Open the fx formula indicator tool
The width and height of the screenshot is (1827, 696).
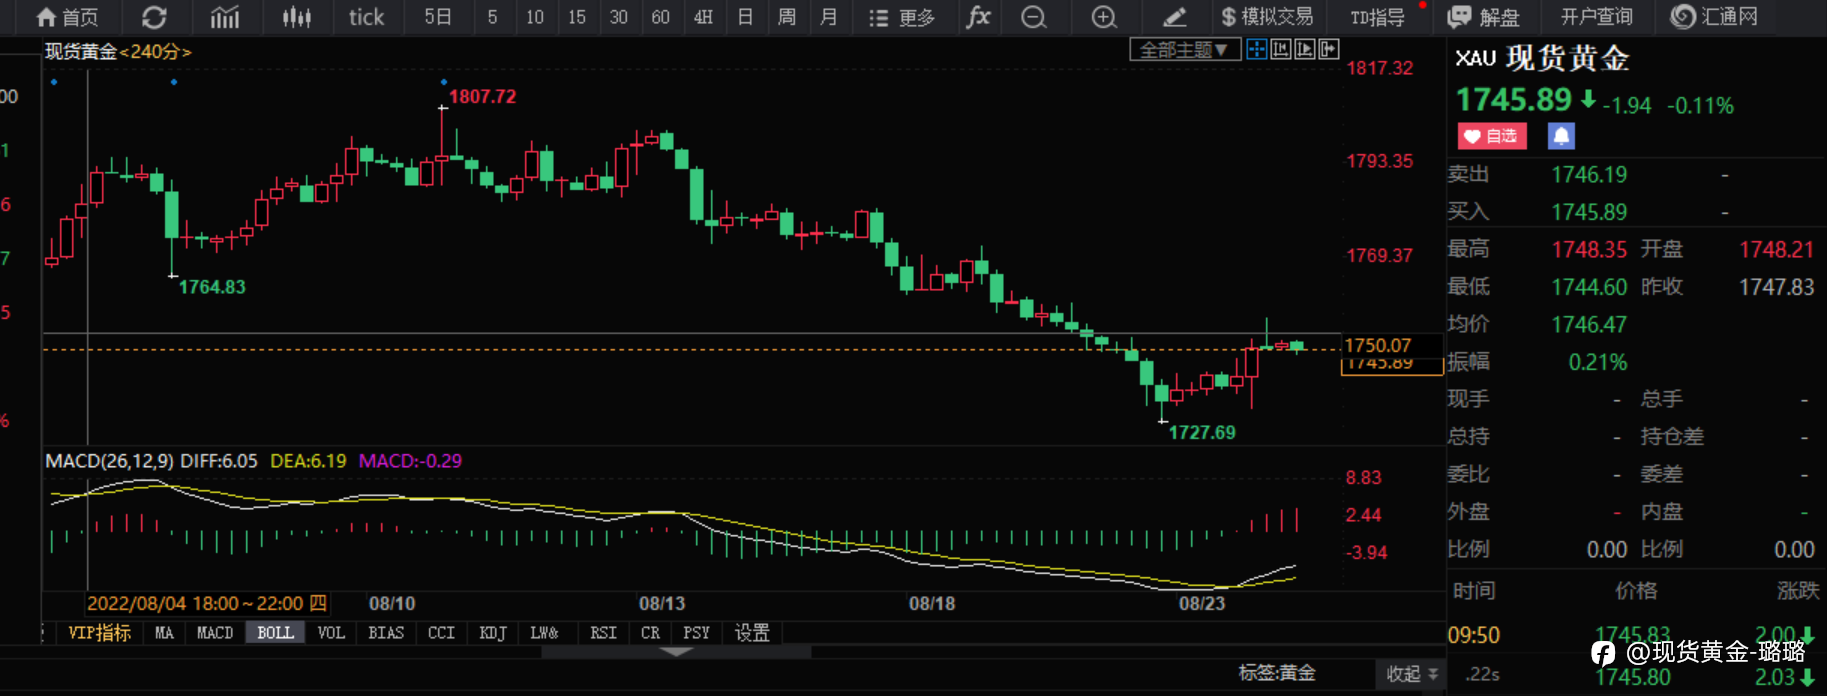tap(978, 17)
